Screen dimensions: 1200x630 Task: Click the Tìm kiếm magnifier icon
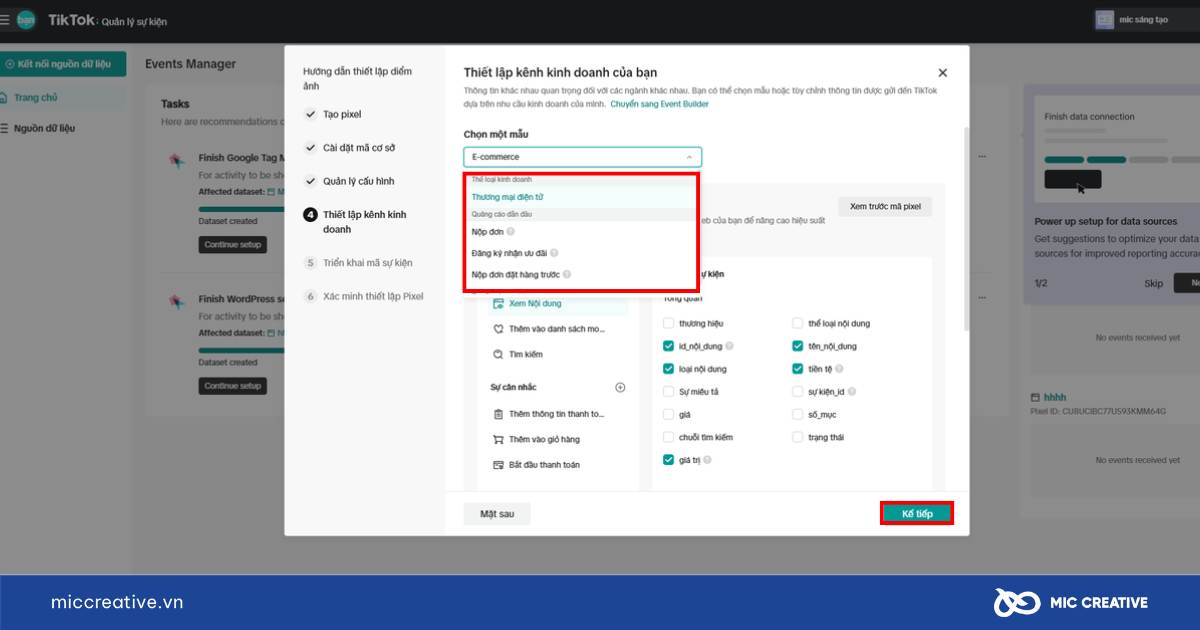498,354
